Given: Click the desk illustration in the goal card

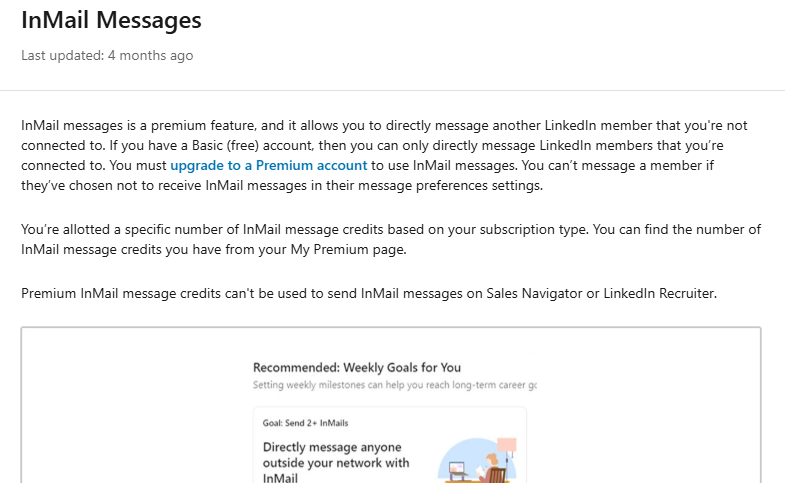Looking at the screenshot, I should 477,460.
